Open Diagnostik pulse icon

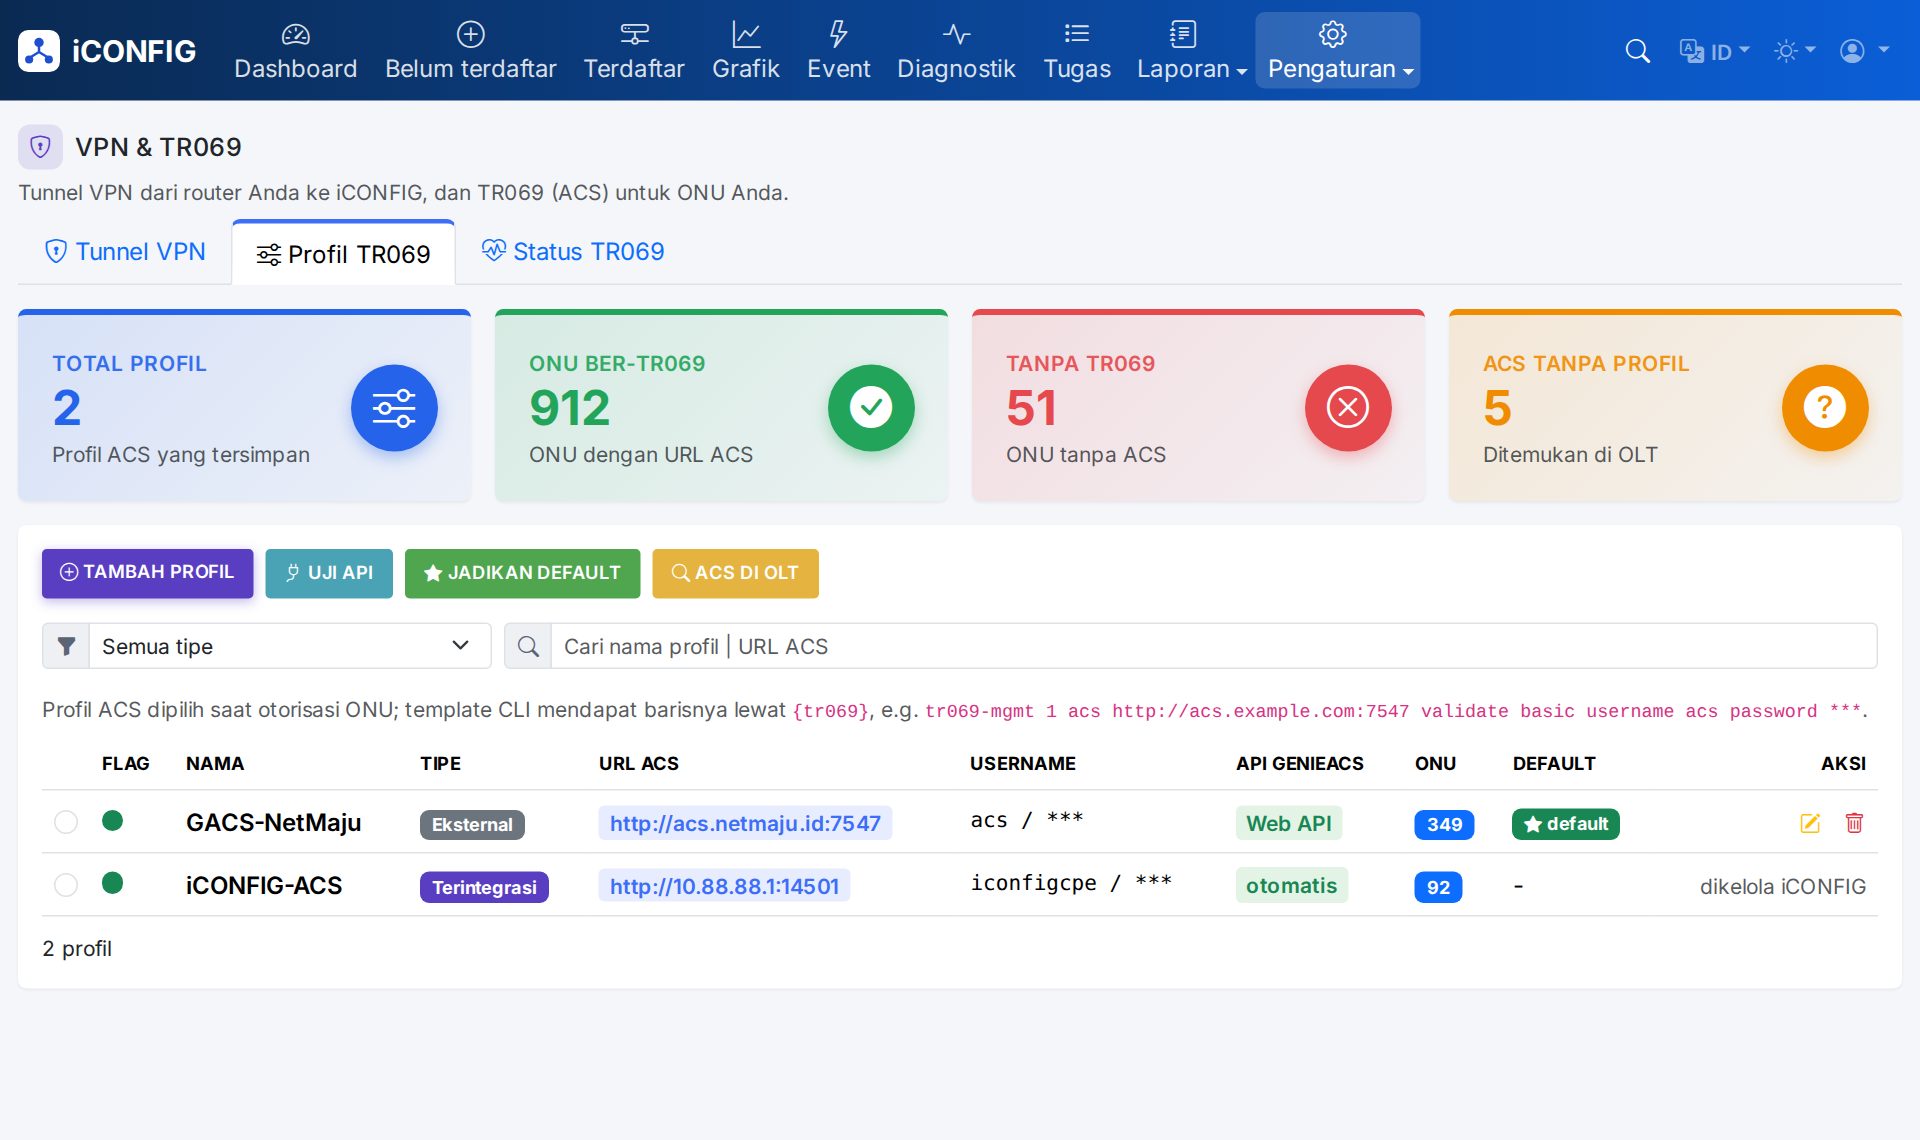tap(956, 35)
